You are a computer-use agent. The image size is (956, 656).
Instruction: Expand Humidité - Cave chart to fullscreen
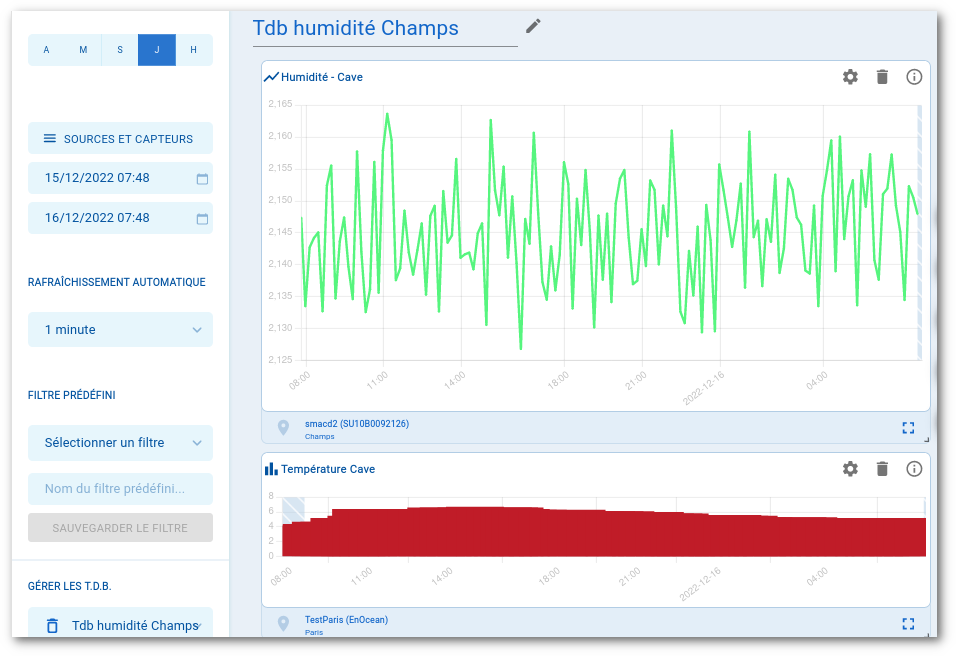pos(908,428)
